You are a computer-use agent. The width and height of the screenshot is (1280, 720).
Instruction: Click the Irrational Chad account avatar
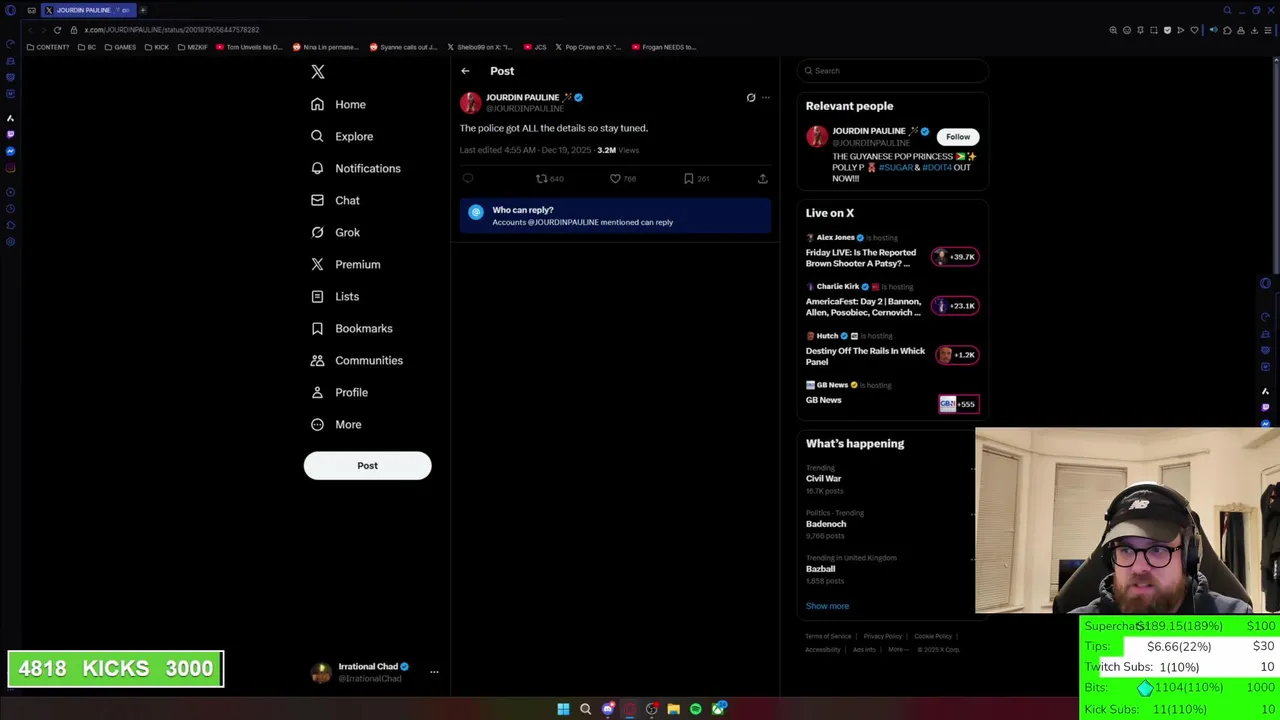point(321,672)
